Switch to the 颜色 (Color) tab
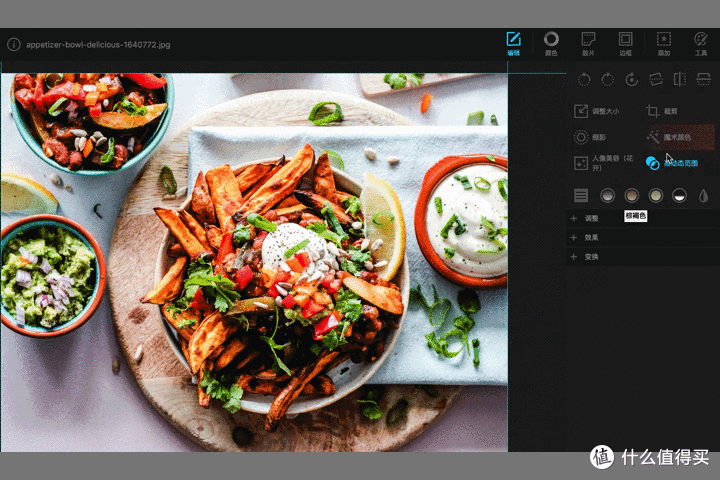This screenshot has height=480, width=720. point(551,44)
